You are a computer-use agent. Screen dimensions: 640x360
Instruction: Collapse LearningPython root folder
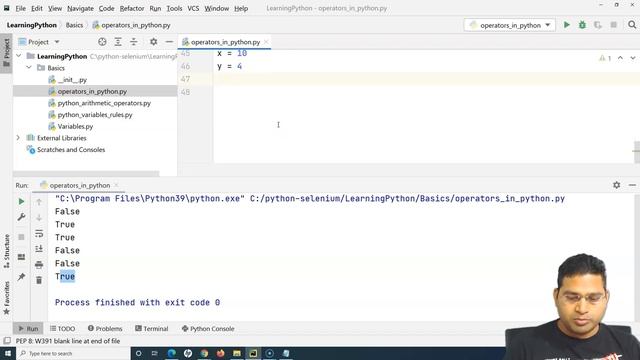coord(19,56)
